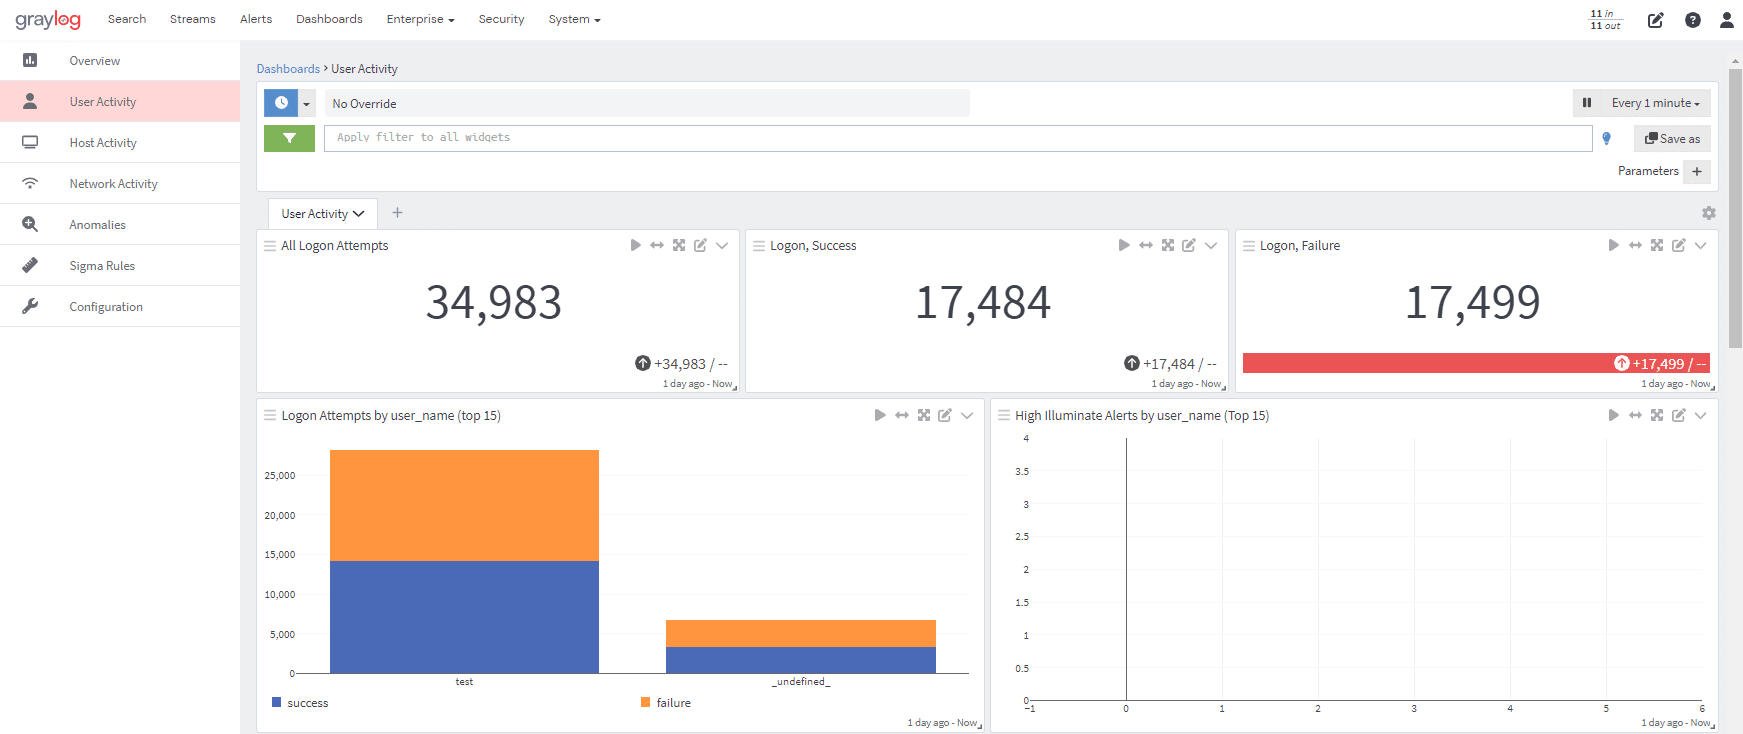Expand the High Illuminate Alerts widget actions chevron
1743x734 pixels.
click(1700, 415)
